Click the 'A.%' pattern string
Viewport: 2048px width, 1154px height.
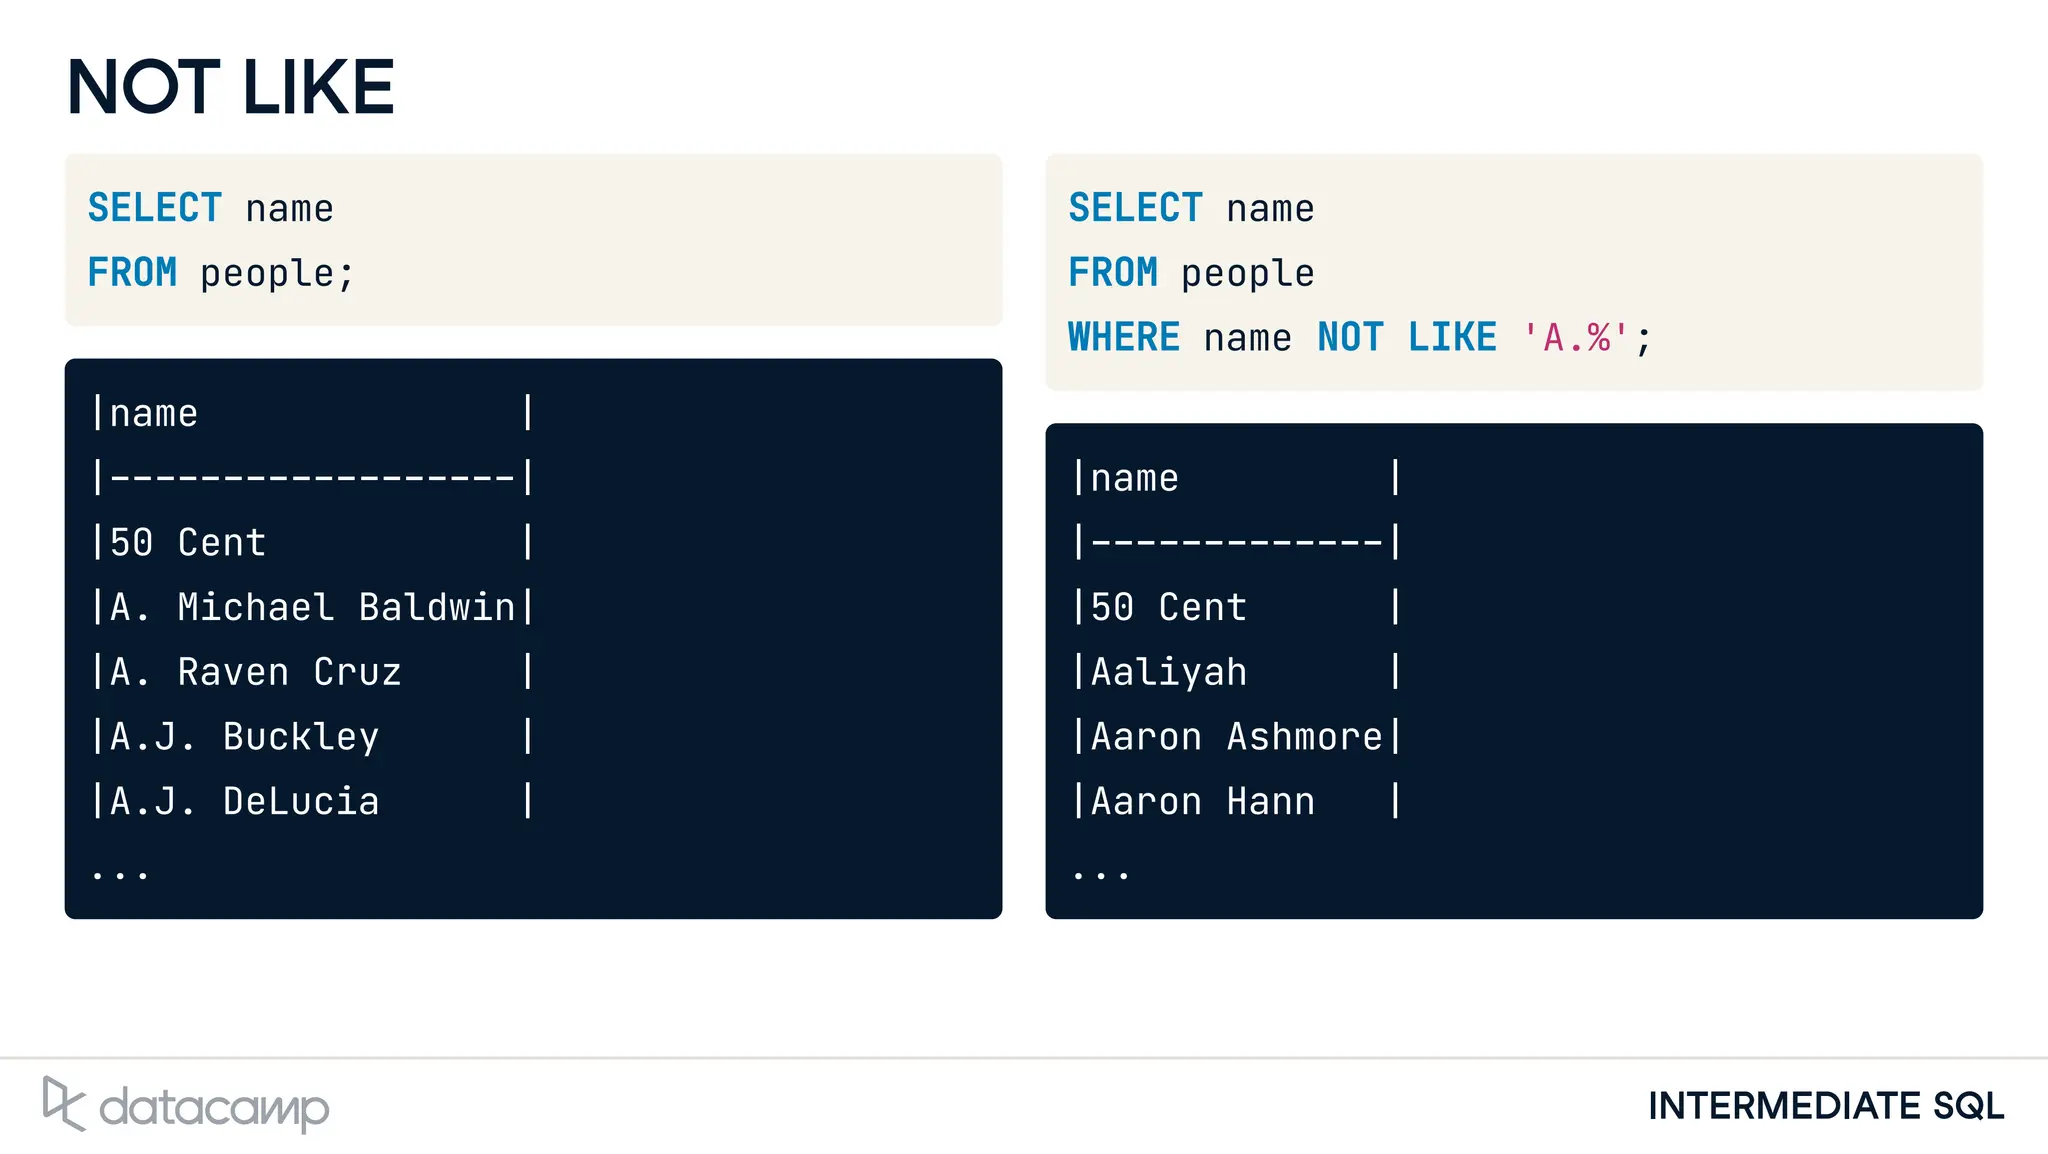(1576, 338)
